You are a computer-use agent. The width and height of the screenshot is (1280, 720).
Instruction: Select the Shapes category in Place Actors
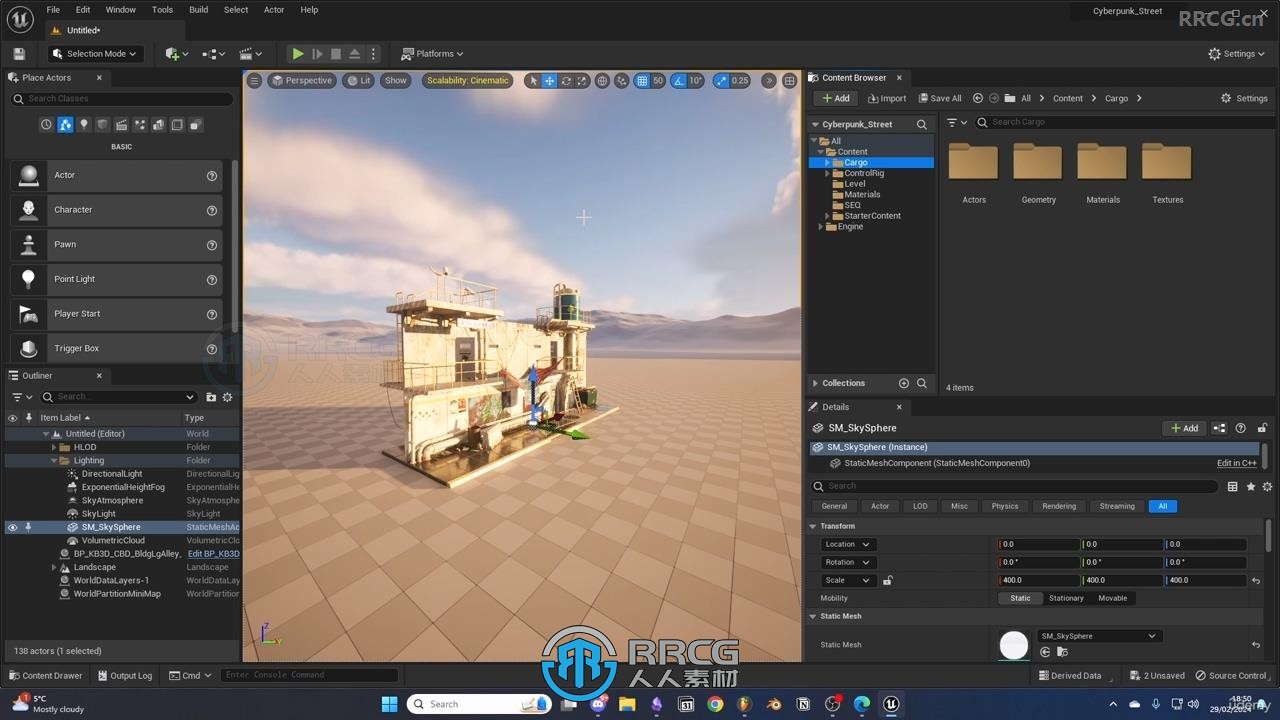pos(102,125)
